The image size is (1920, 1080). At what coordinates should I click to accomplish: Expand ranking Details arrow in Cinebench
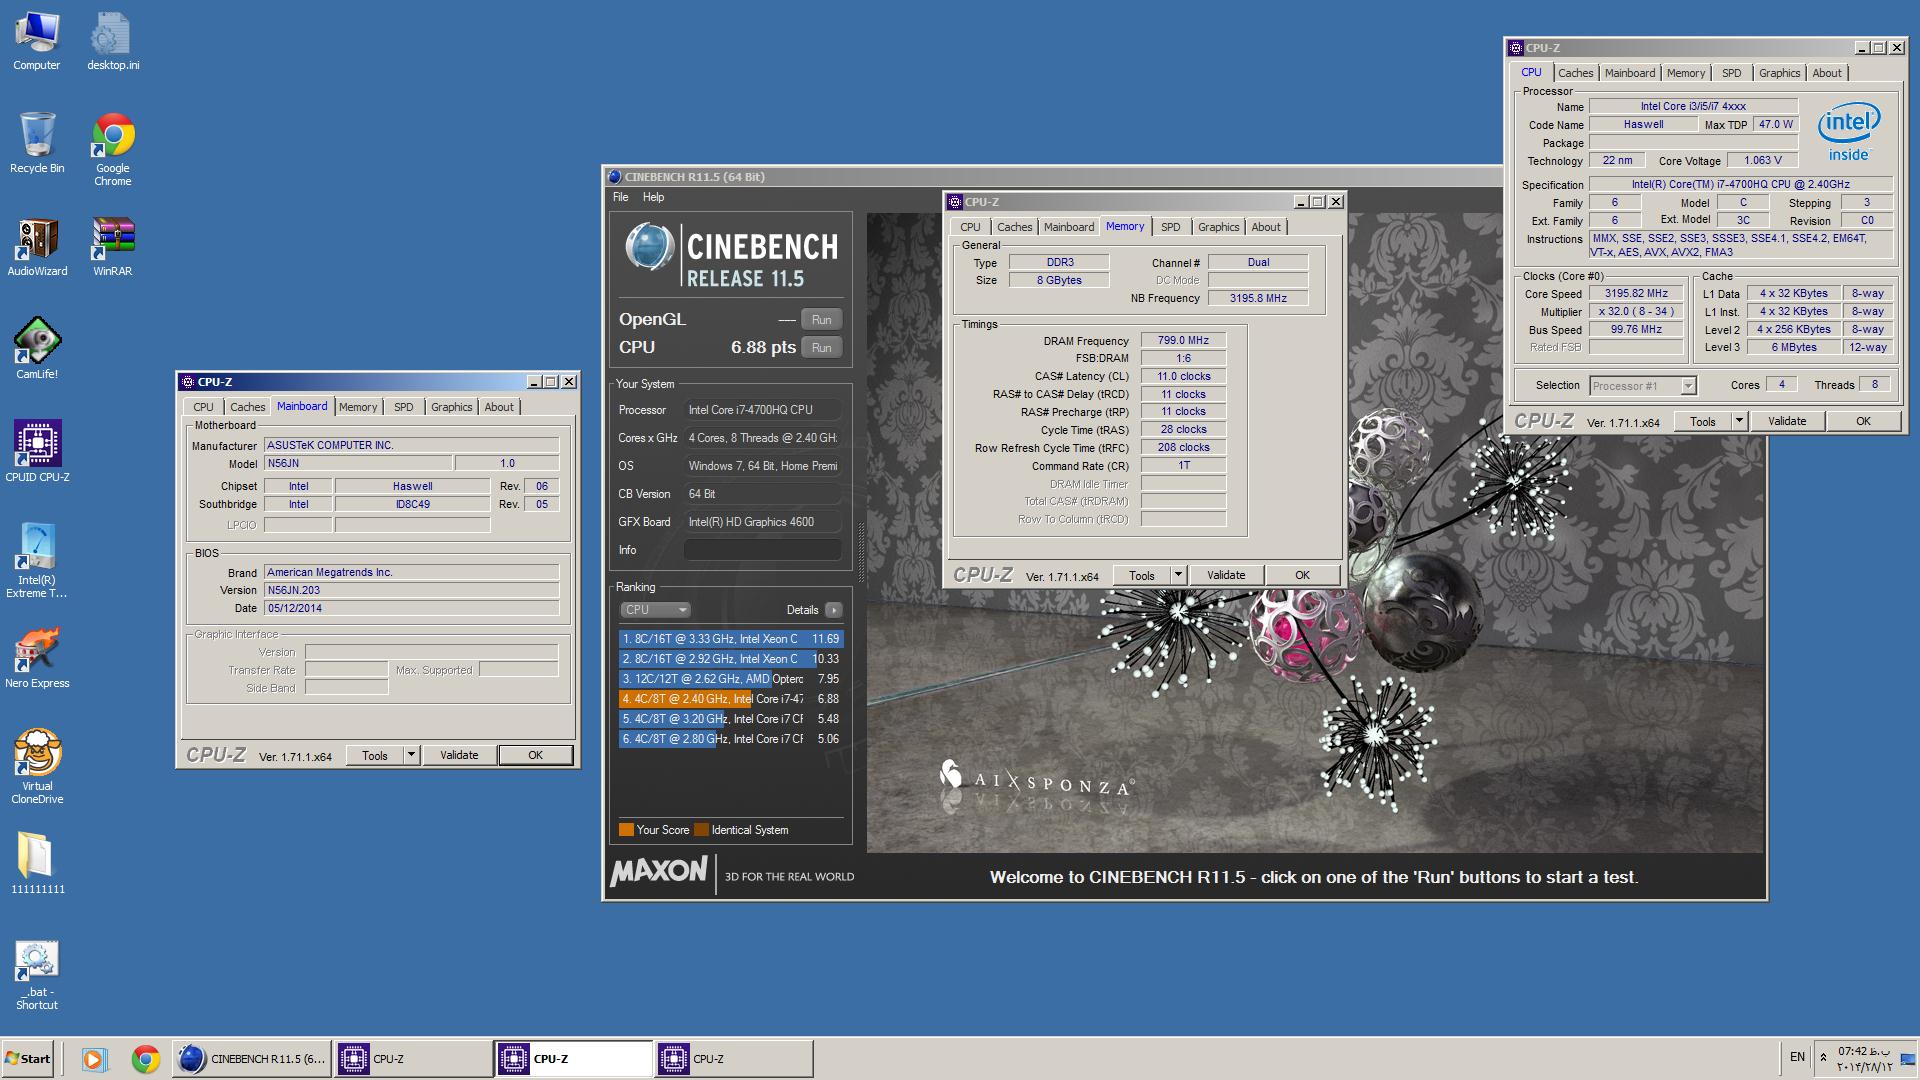tap(834, 610)
